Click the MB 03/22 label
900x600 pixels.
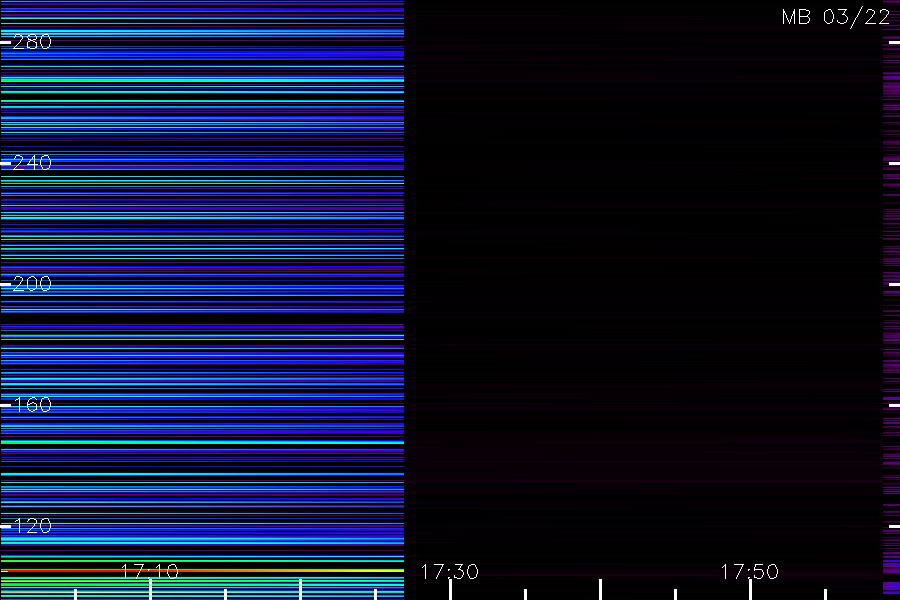(x=836, y=17)
